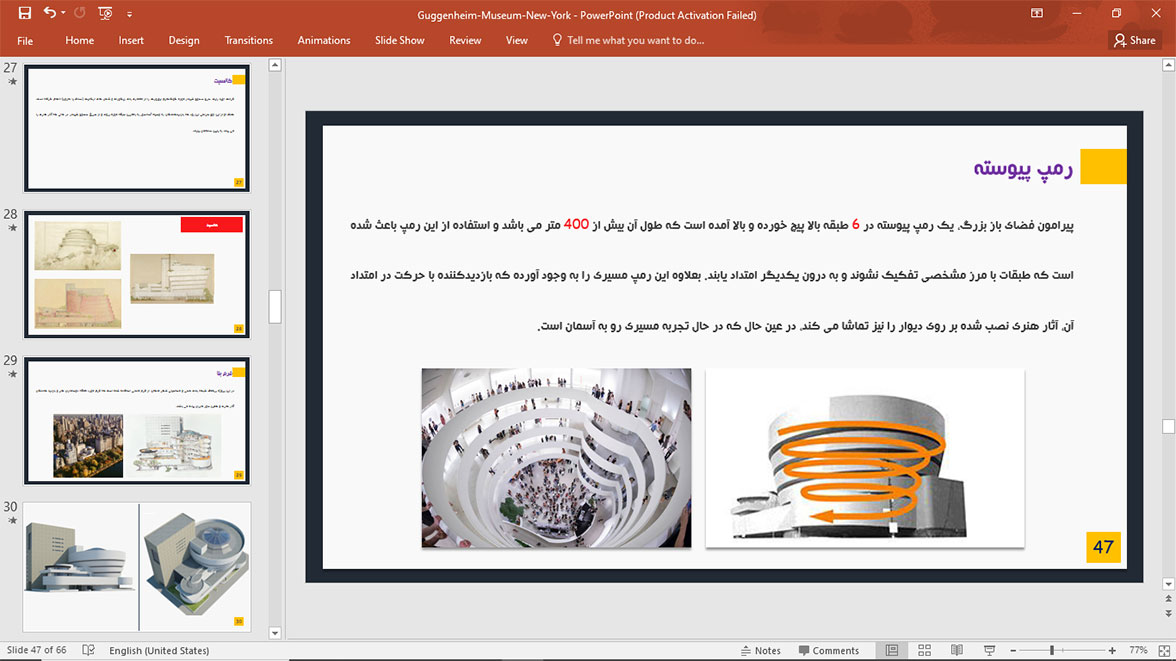Switch to Slide Sorter view

(924, 650)
